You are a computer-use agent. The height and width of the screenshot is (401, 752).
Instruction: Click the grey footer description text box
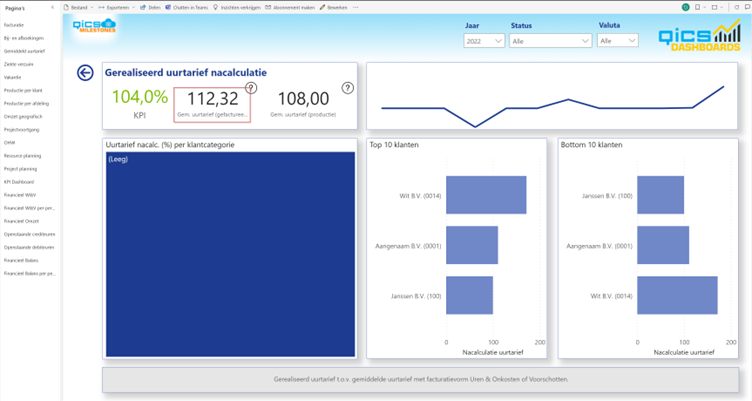pos(421,379)
